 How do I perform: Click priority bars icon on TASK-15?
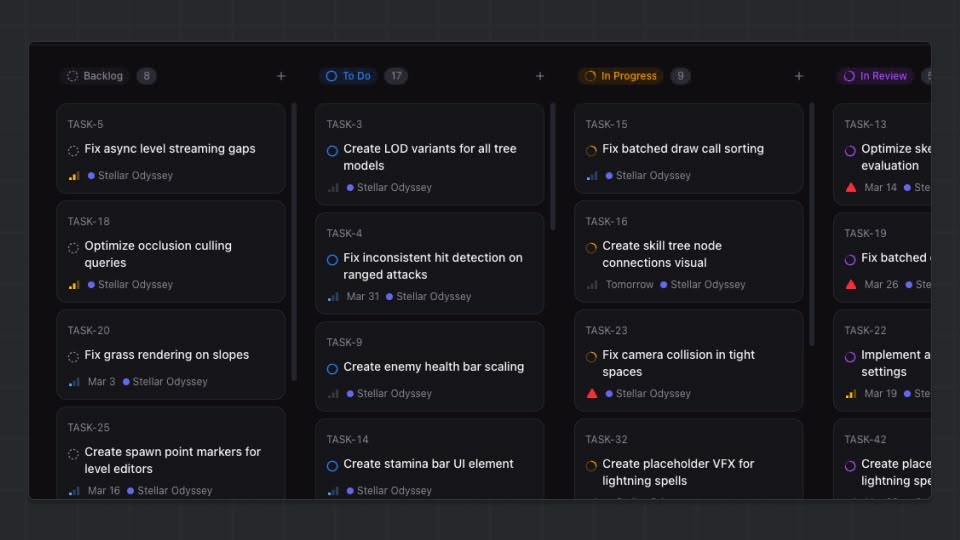pyautogui.click(x=592, y=176)
